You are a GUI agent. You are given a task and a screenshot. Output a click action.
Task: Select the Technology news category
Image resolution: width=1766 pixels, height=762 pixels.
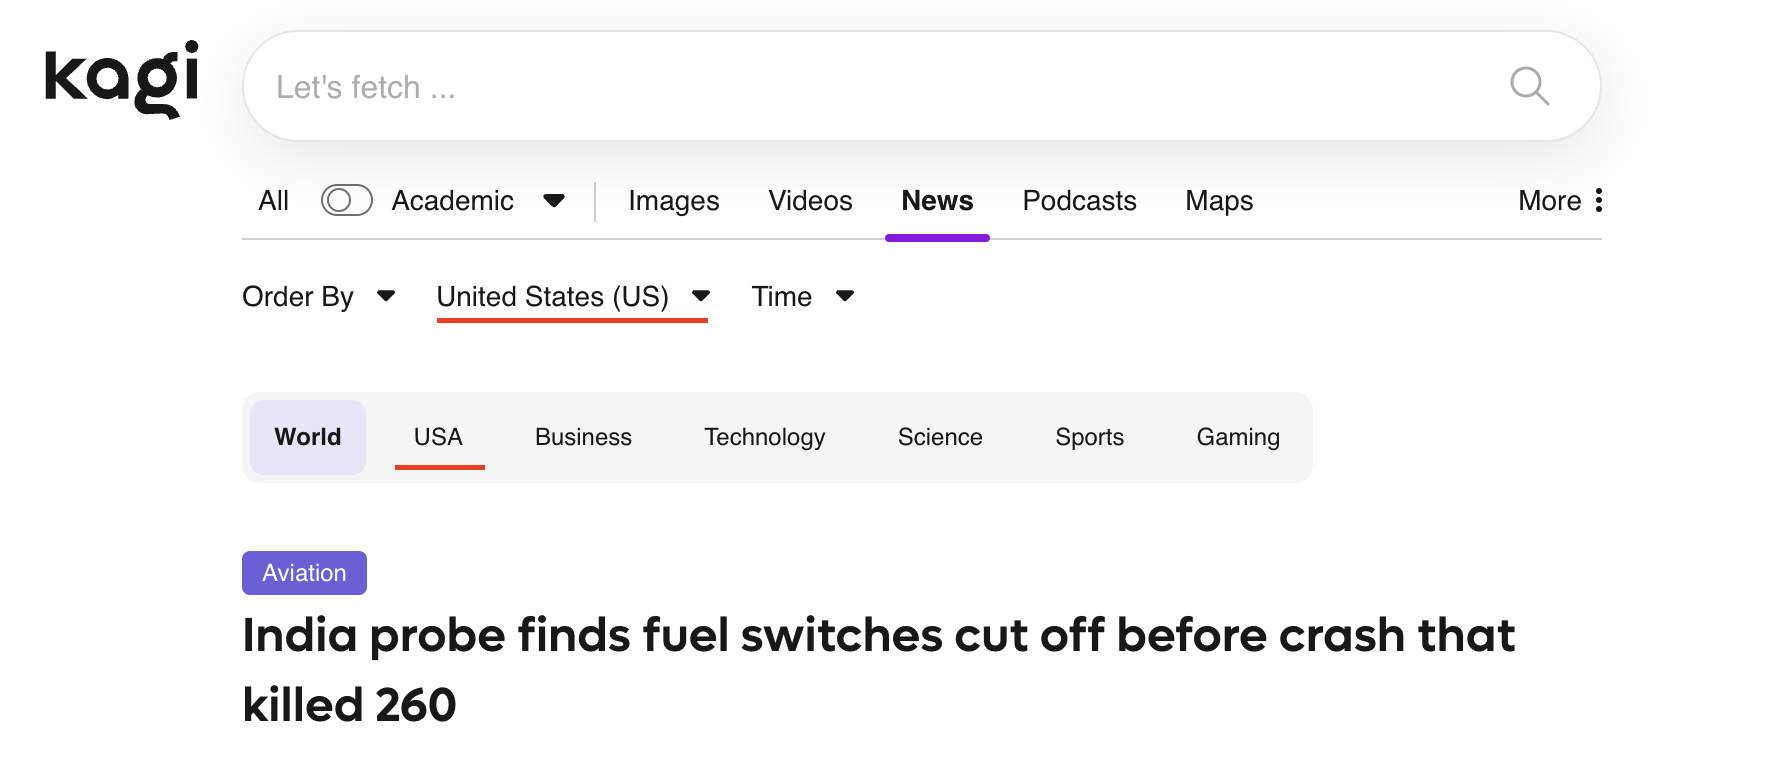pyautogui.click(x=764, y=437)
